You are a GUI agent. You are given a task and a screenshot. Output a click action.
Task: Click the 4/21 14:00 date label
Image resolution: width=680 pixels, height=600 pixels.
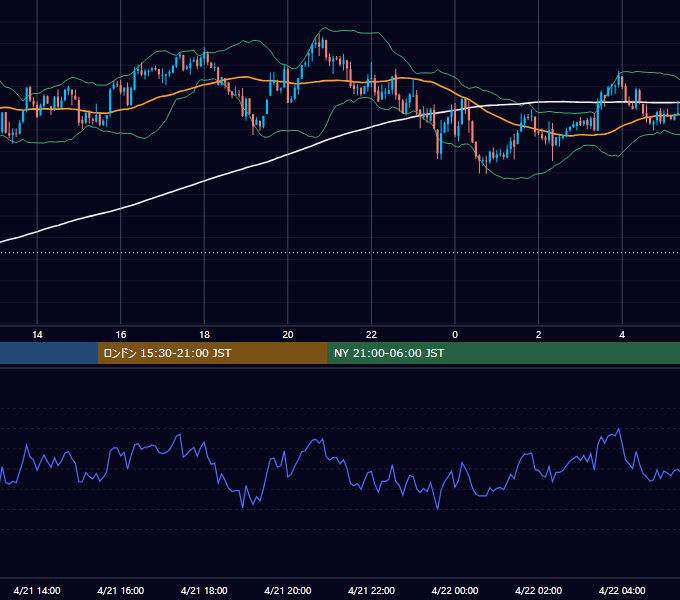click(37, 590)
